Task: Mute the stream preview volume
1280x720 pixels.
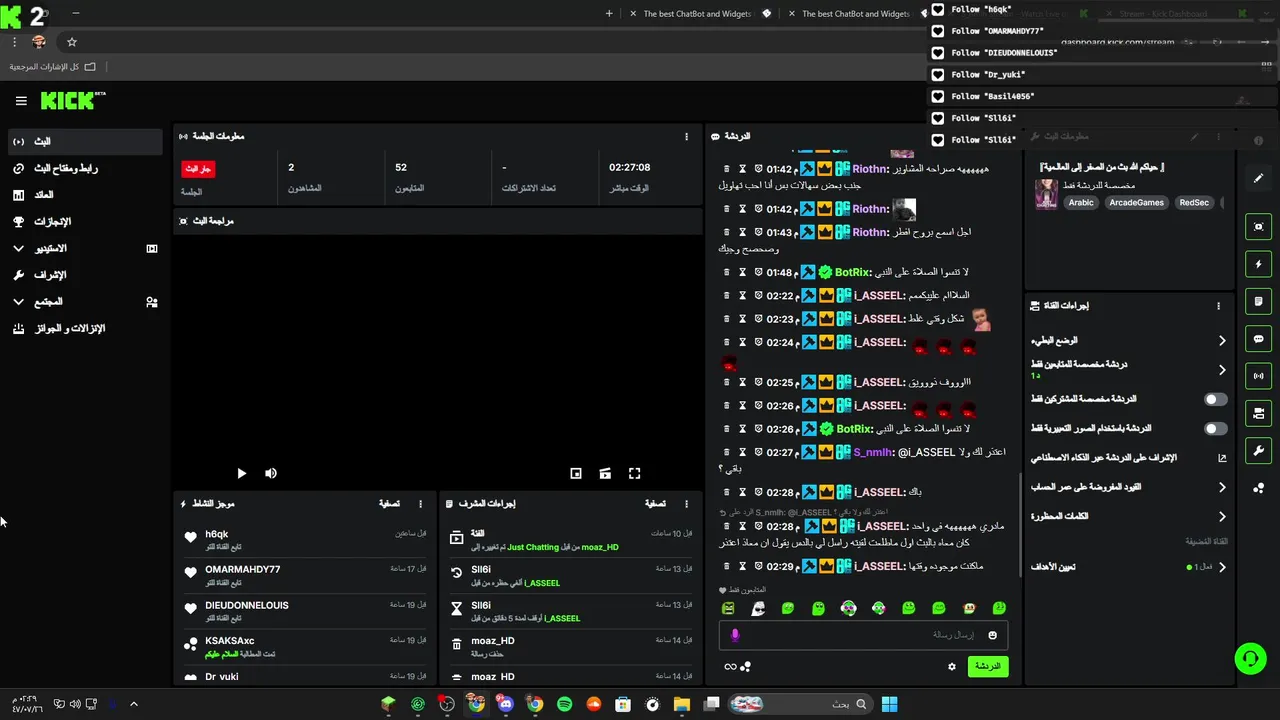Action: pyautogui.click(x=270, y=473)
